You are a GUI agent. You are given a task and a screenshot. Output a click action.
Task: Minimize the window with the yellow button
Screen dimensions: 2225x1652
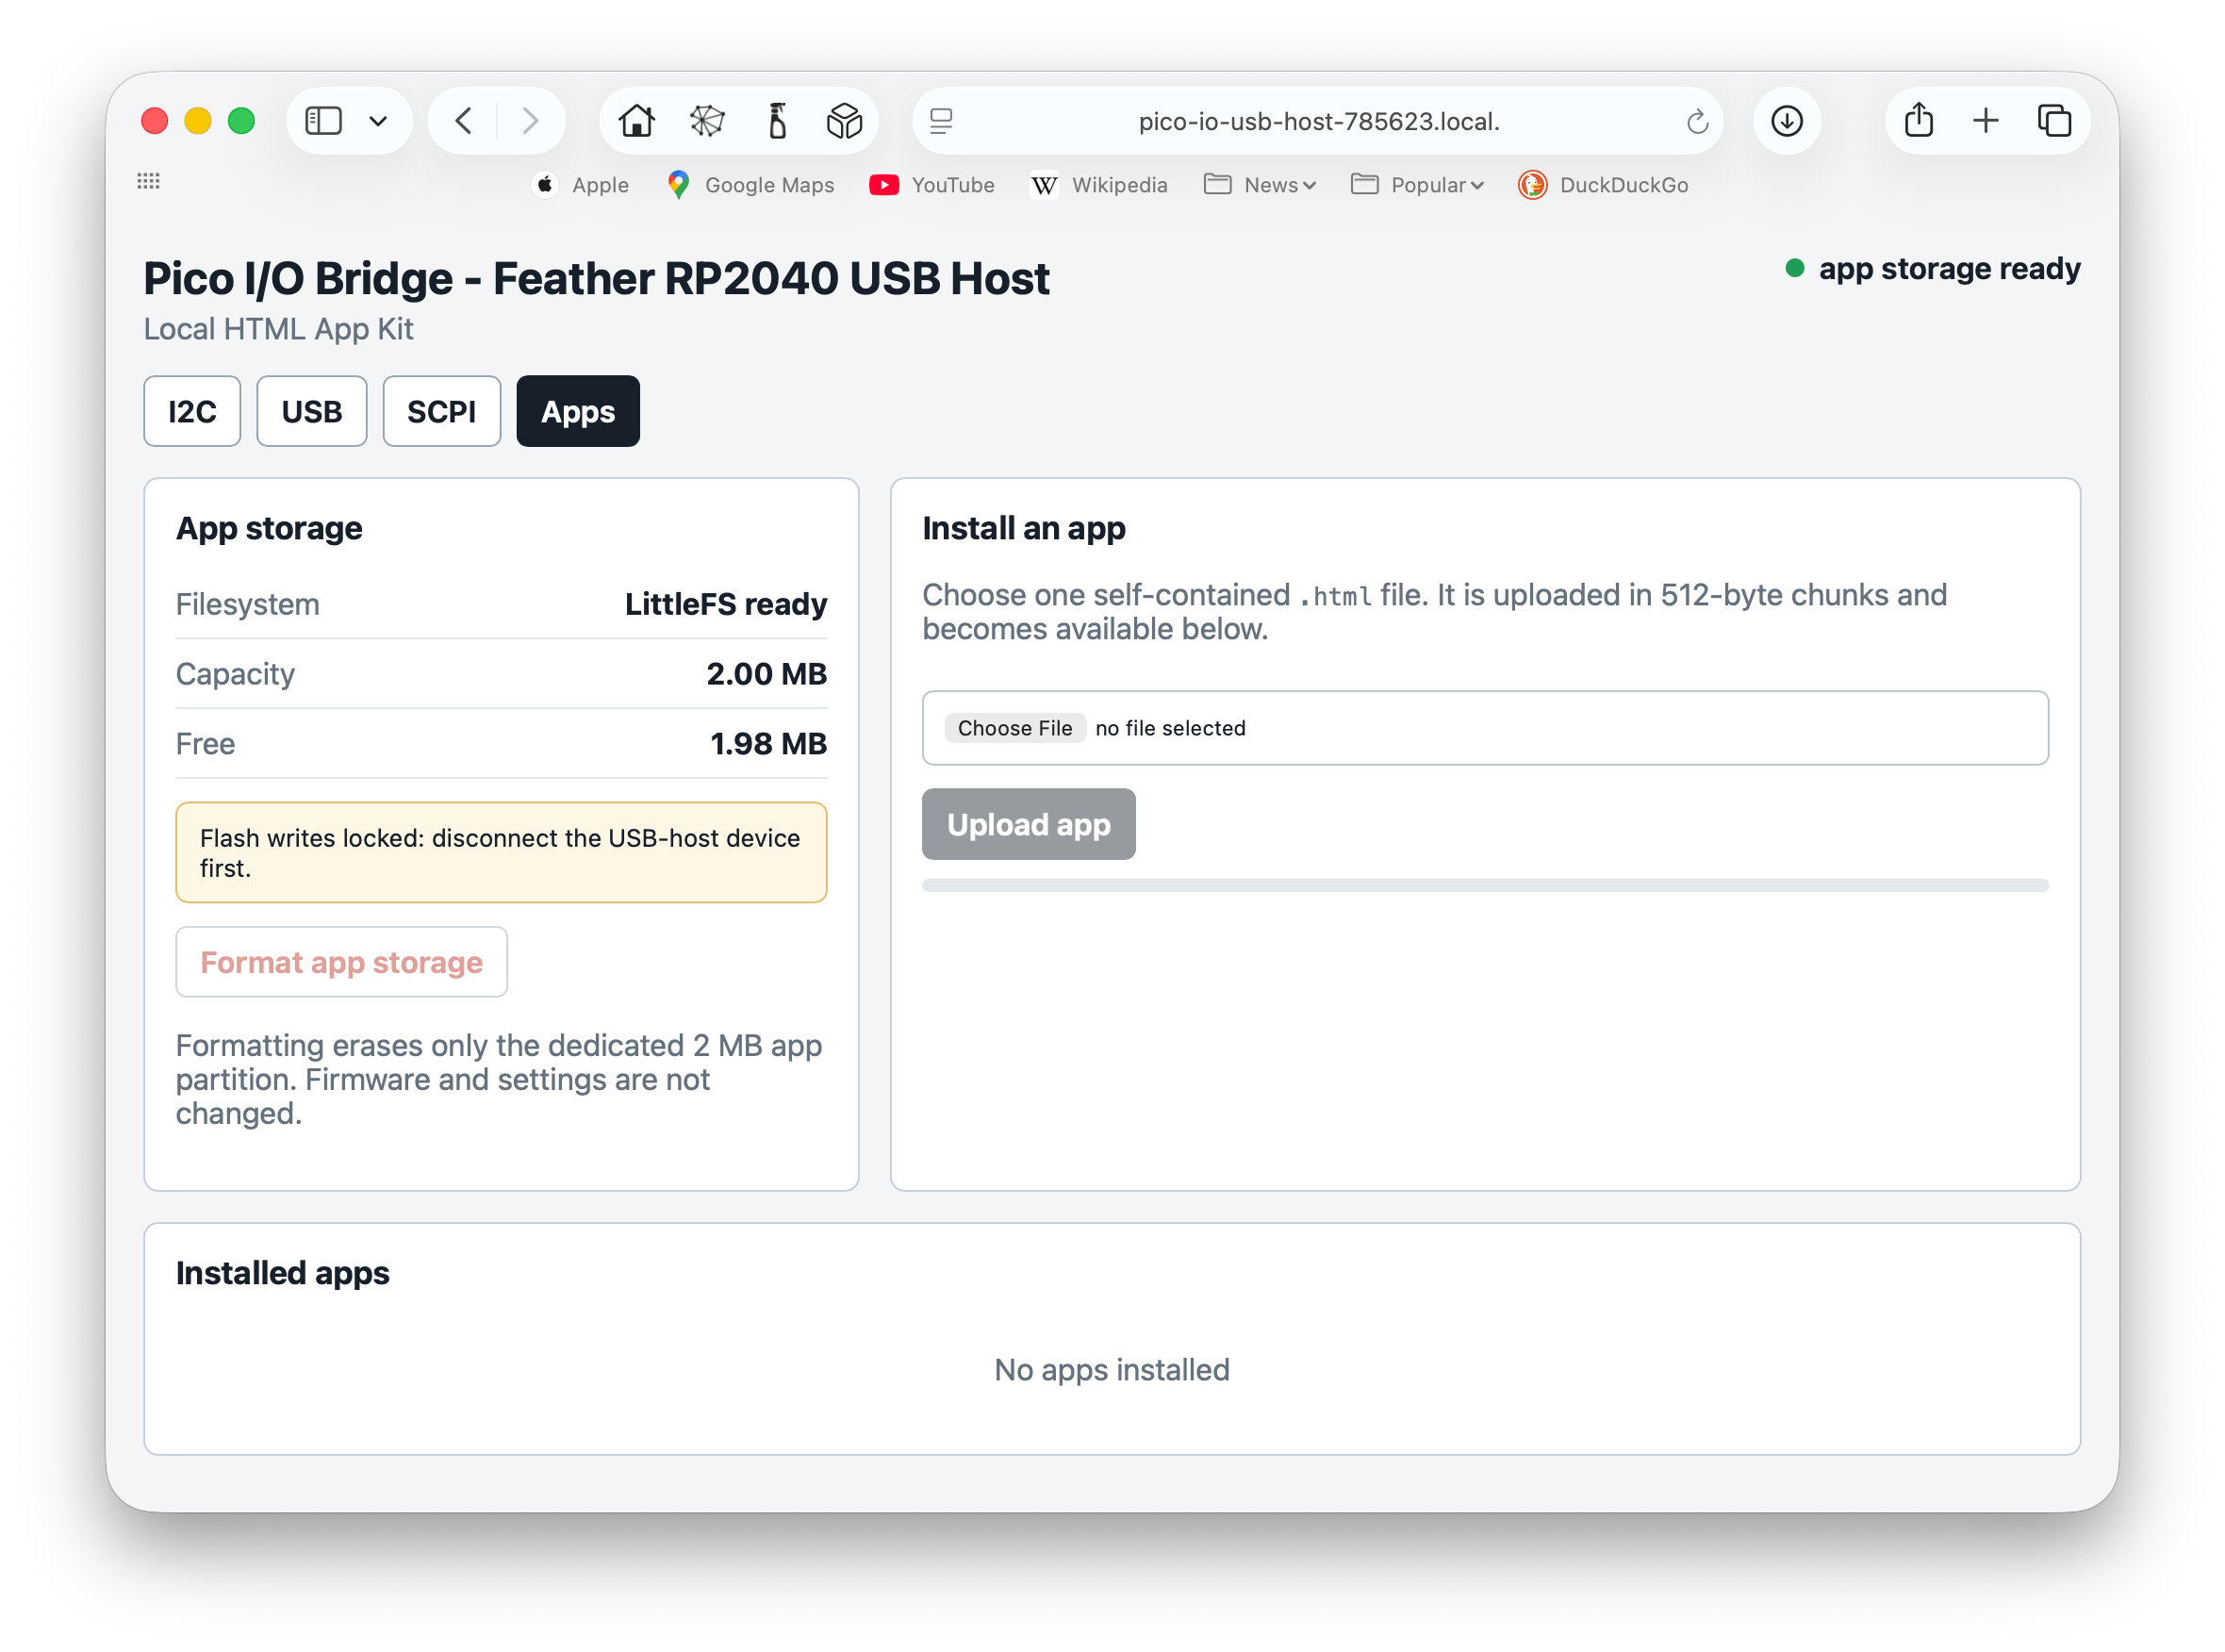[198, 121]
